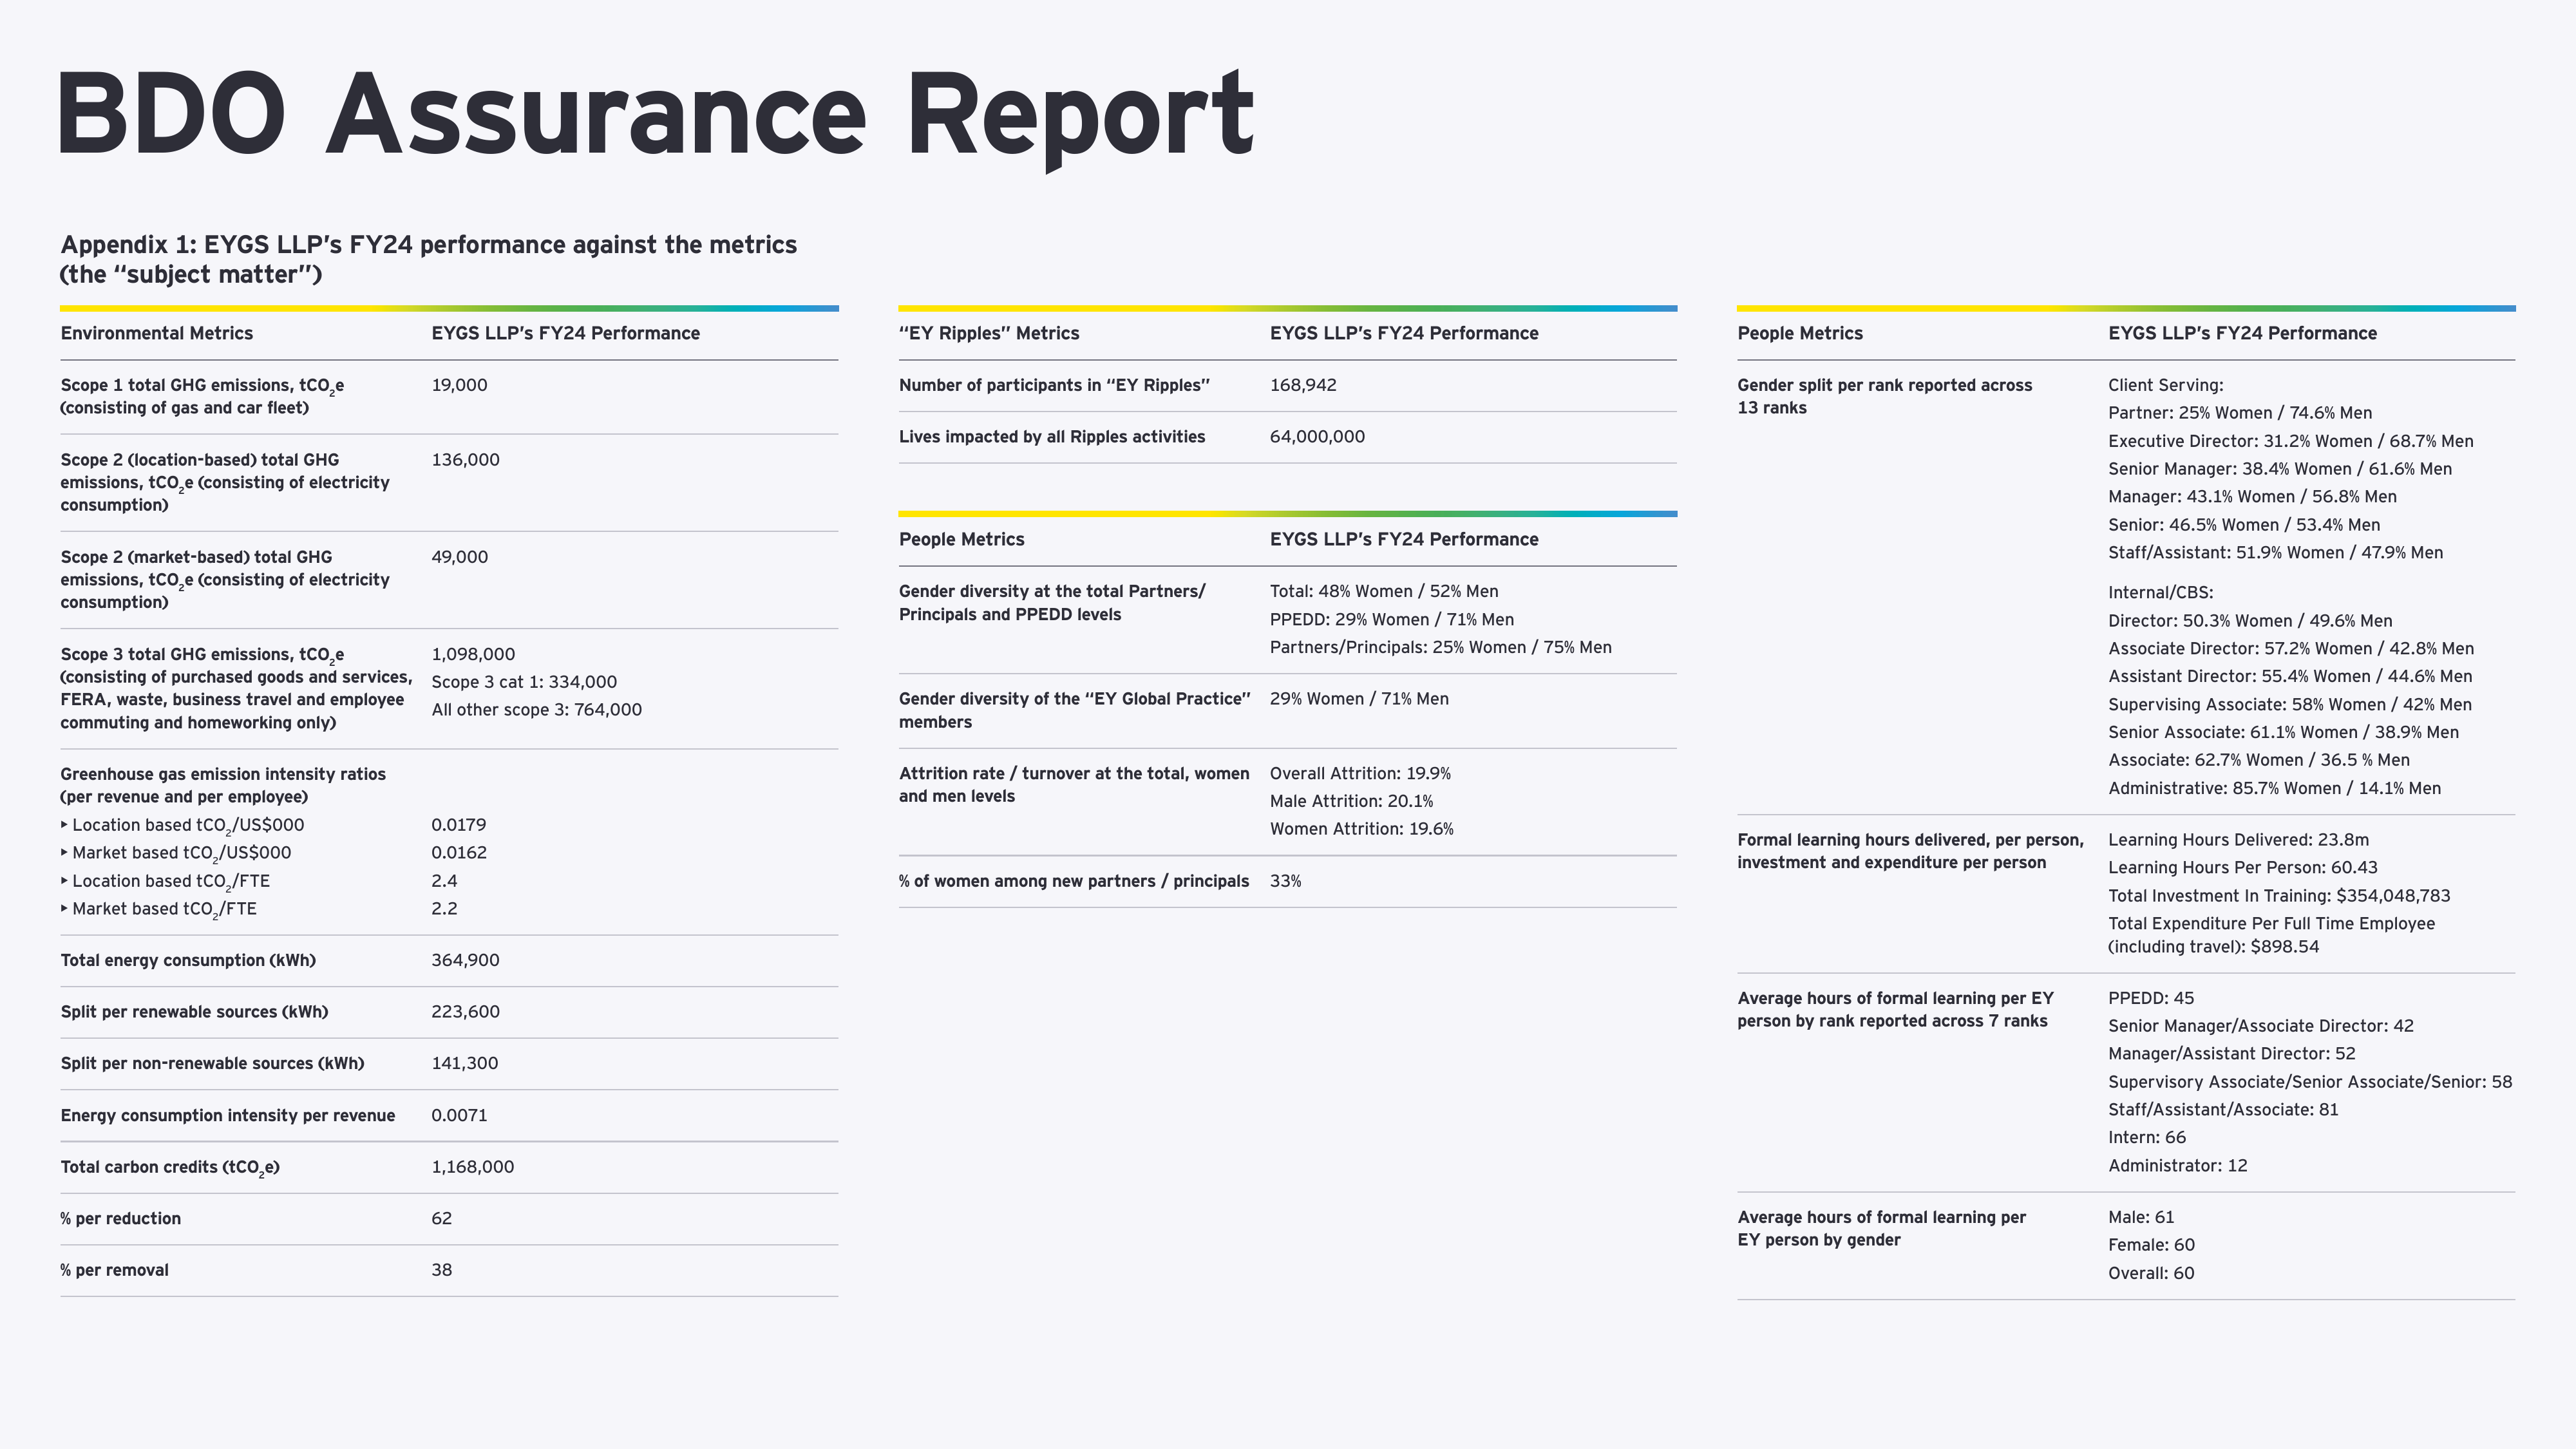Click 'Overall Attrition: 19.9%'

[x=1360, y=774]
